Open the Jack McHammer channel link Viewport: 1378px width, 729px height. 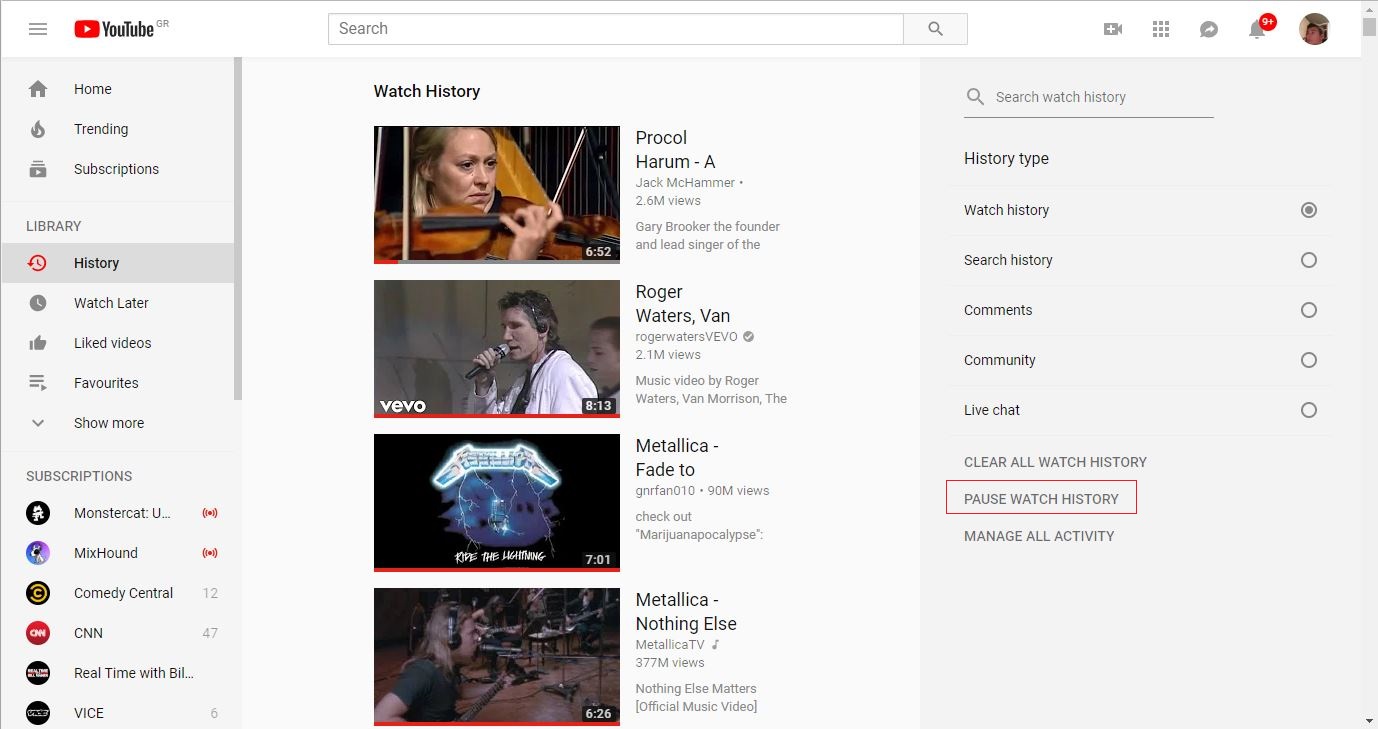pos(685,183)
